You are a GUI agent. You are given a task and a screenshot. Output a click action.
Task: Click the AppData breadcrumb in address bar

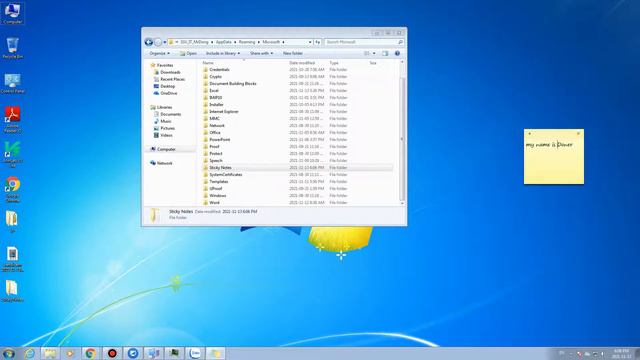(x=223, y=42)
